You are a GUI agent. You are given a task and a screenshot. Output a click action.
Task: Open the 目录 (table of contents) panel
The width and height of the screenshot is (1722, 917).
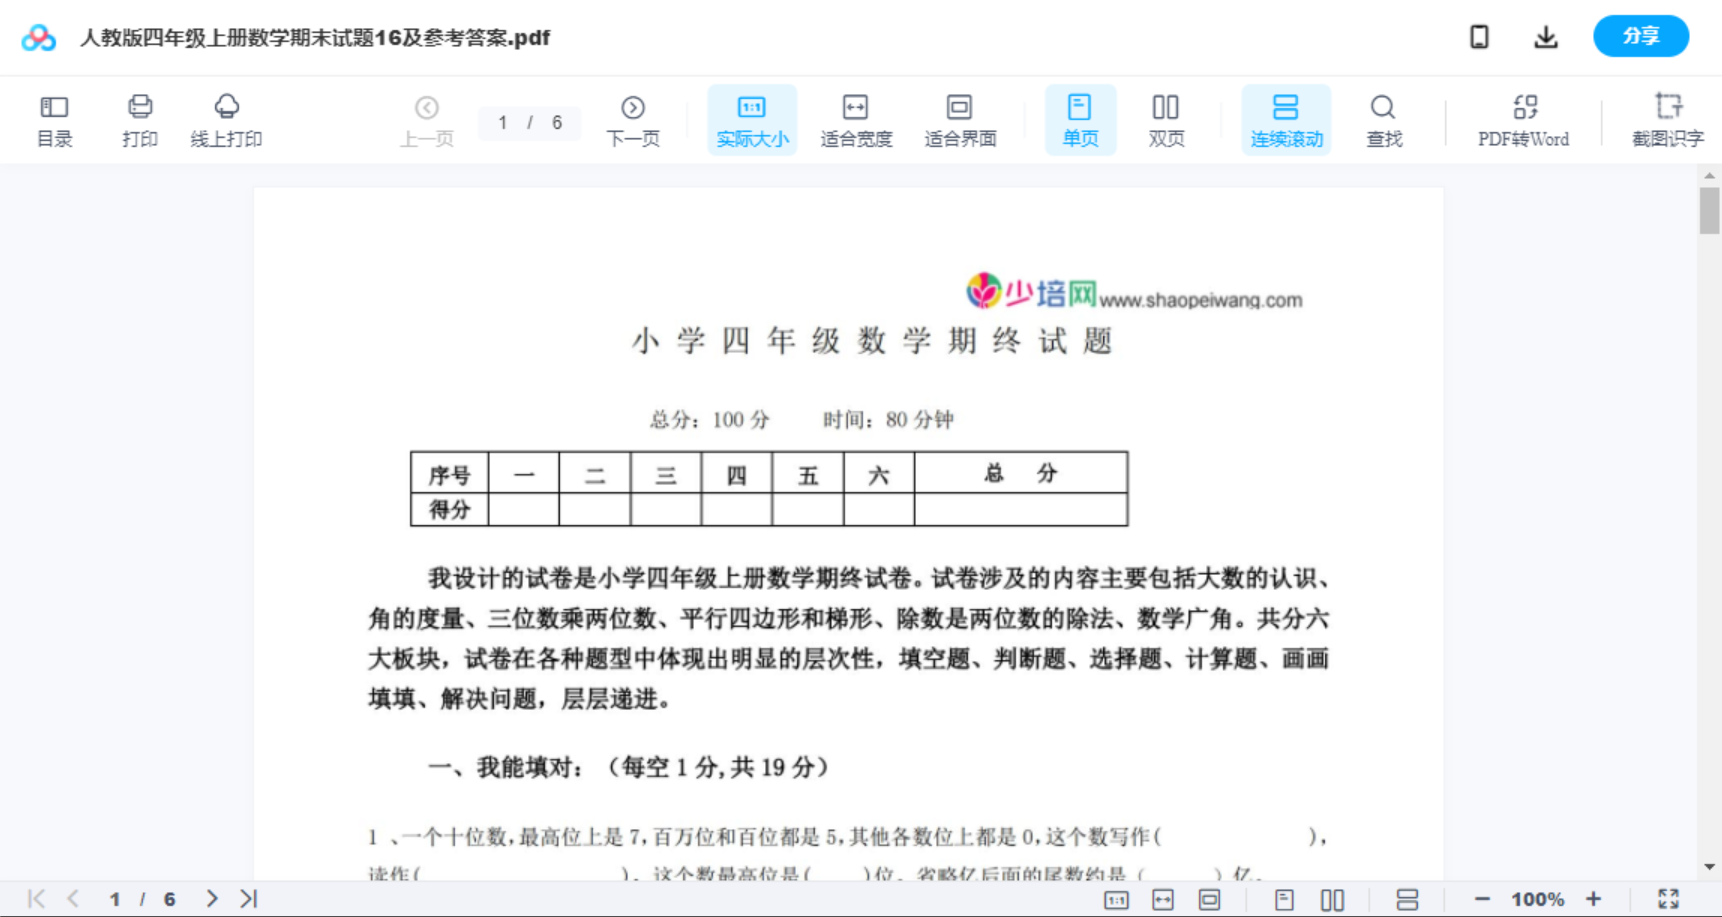[54, 118]
